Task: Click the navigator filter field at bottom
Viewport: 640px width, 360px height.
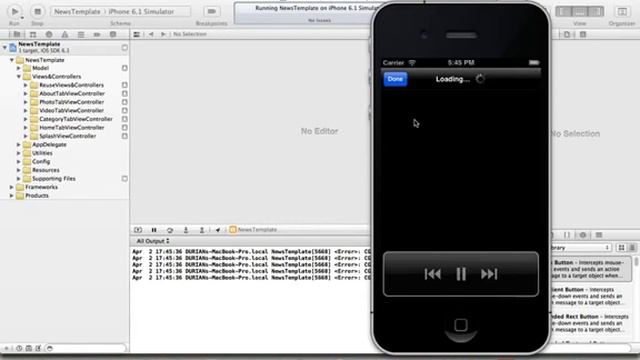Action: click(x=85, y=348)
